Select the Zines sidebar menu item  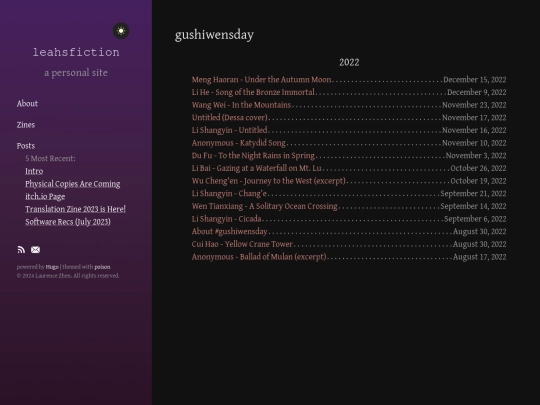tap(26, 125)
